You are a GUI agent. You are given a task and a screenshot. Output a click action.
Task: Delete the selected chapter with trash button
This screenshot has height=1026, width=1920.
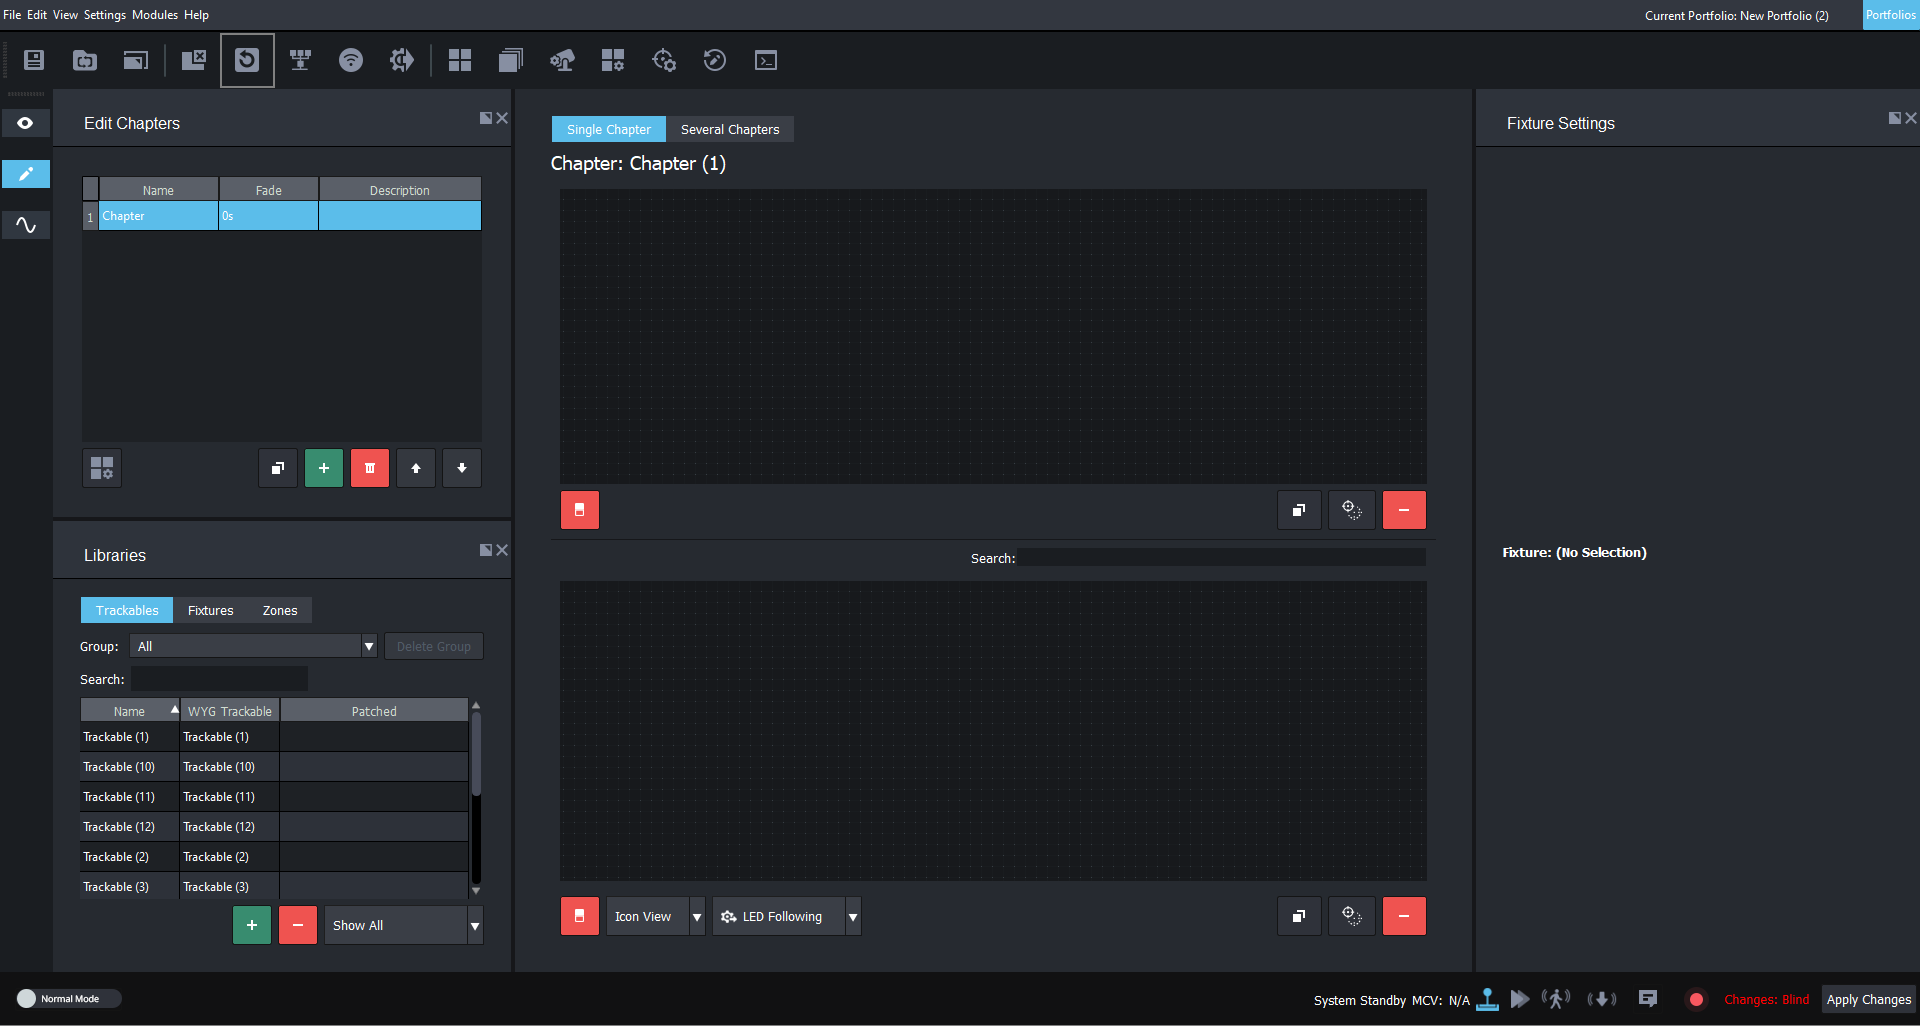370,468
